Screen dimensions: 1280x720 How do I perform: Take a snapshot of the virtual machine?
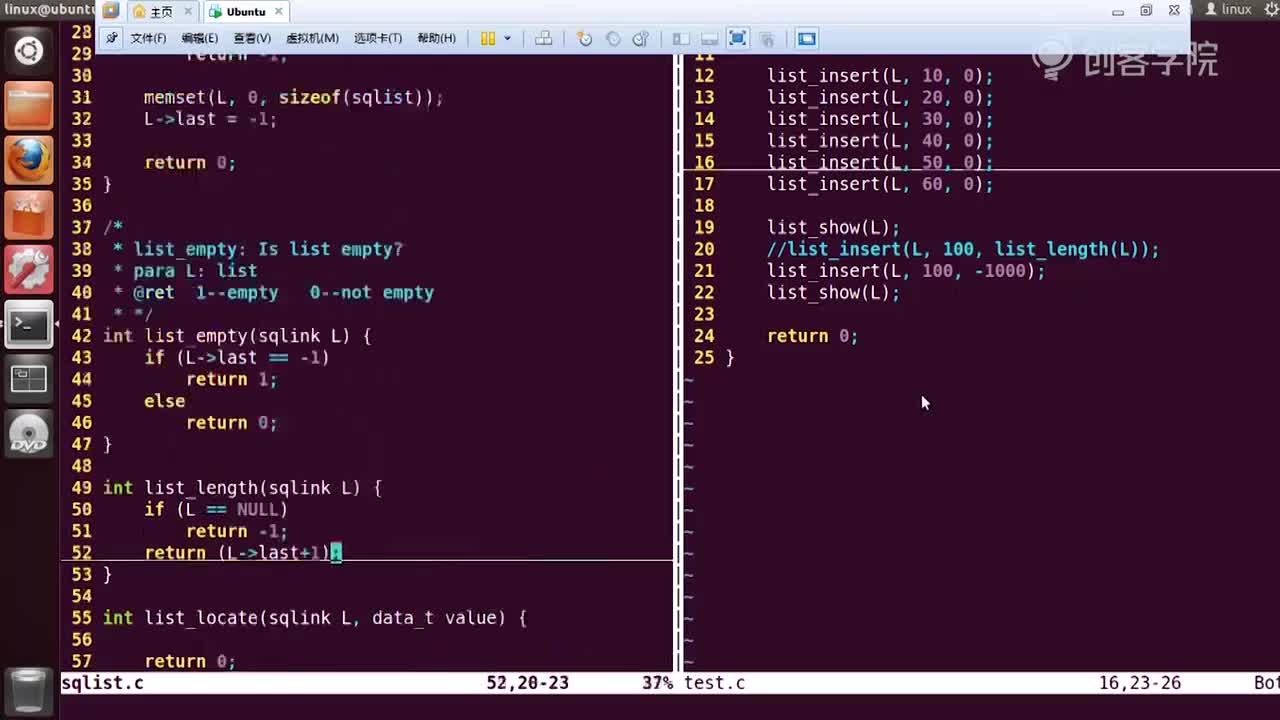click(x=585, y=39)
